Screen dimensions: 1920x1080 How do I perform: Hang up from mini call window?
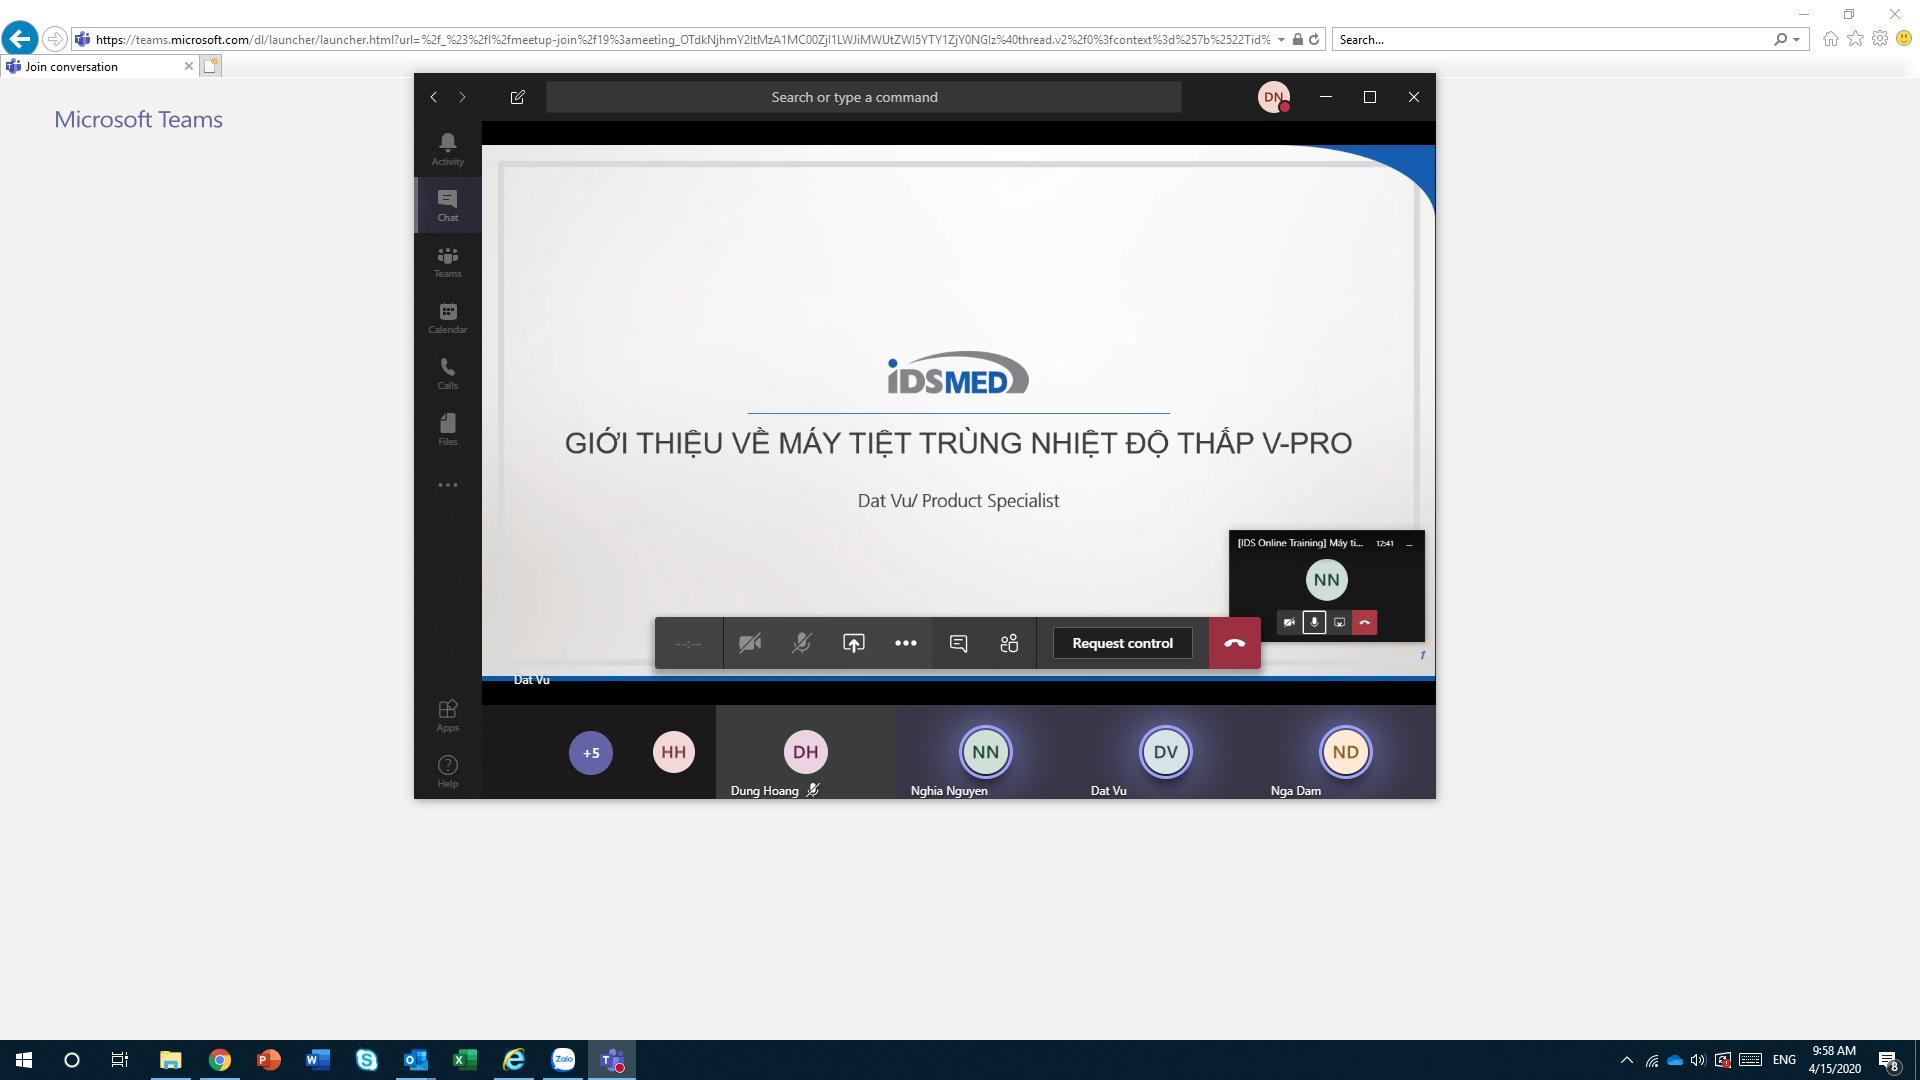pyautogui.click(x=1364, y=622)
